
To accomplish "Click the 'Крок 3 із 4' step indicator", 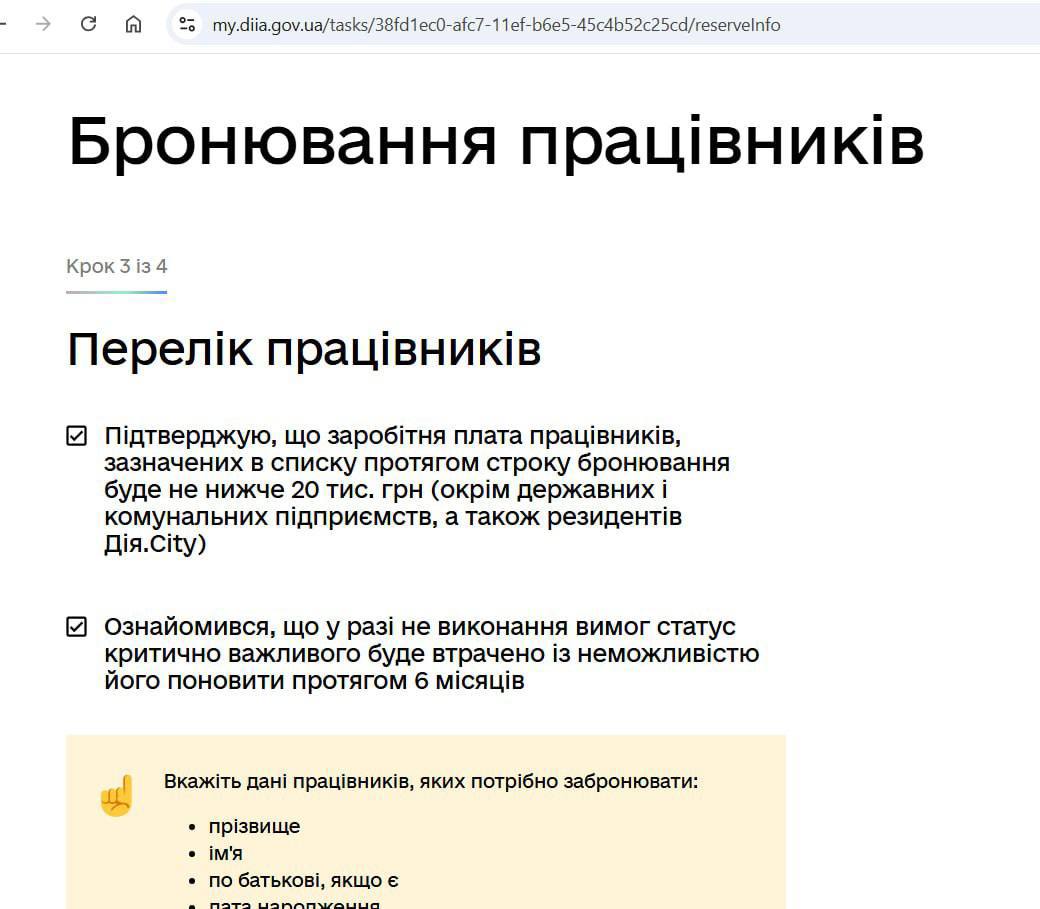I will click(116, 266).
